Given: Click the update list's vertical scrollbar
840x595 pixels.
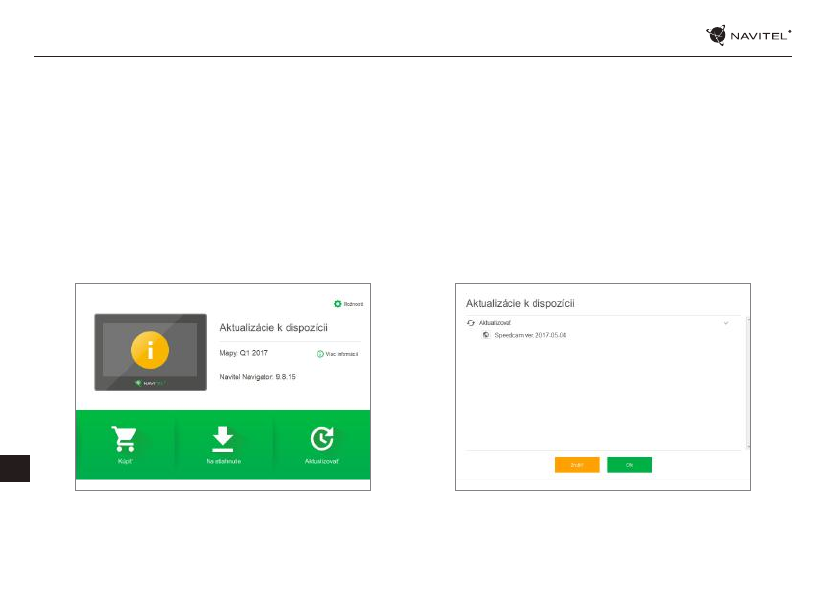Looking at the screenshot, I should pos(748,382).
